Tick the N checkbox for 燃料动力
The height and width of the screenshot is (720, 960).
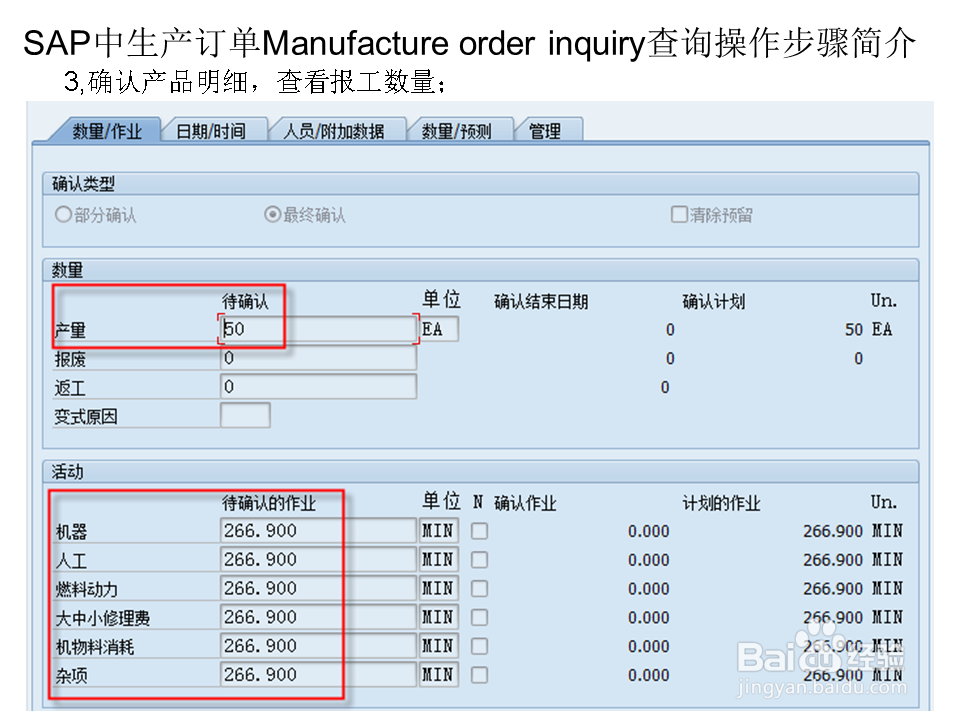click(479, 588)
